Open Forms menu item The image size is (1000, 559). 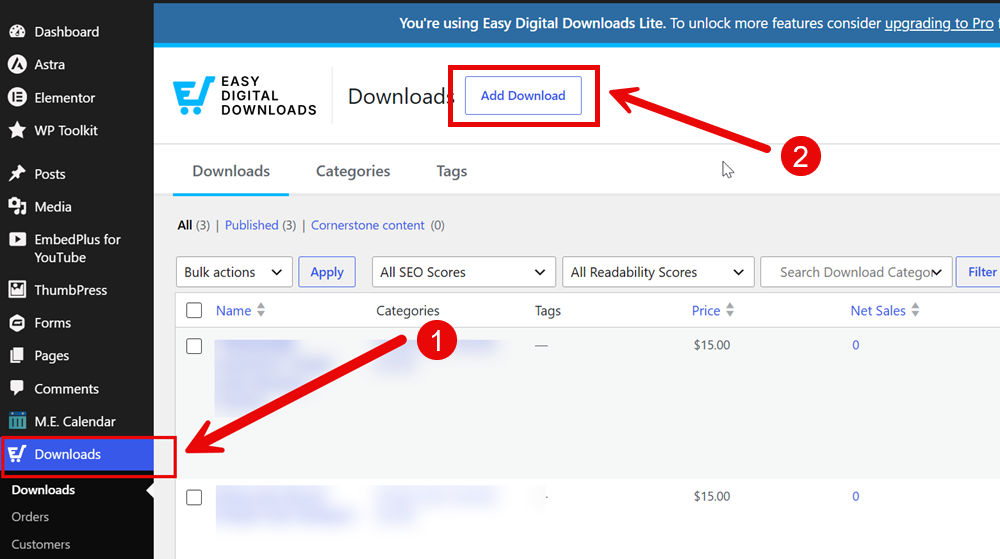(52, 323)
